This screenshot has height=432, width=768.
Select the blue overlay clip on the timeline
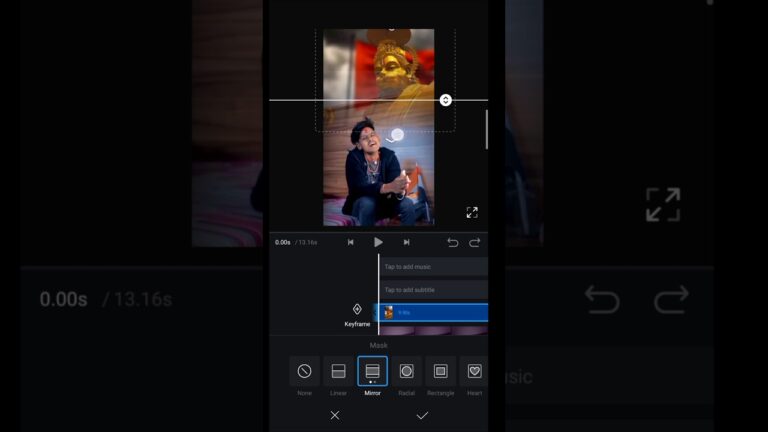(x=432, y=312)
